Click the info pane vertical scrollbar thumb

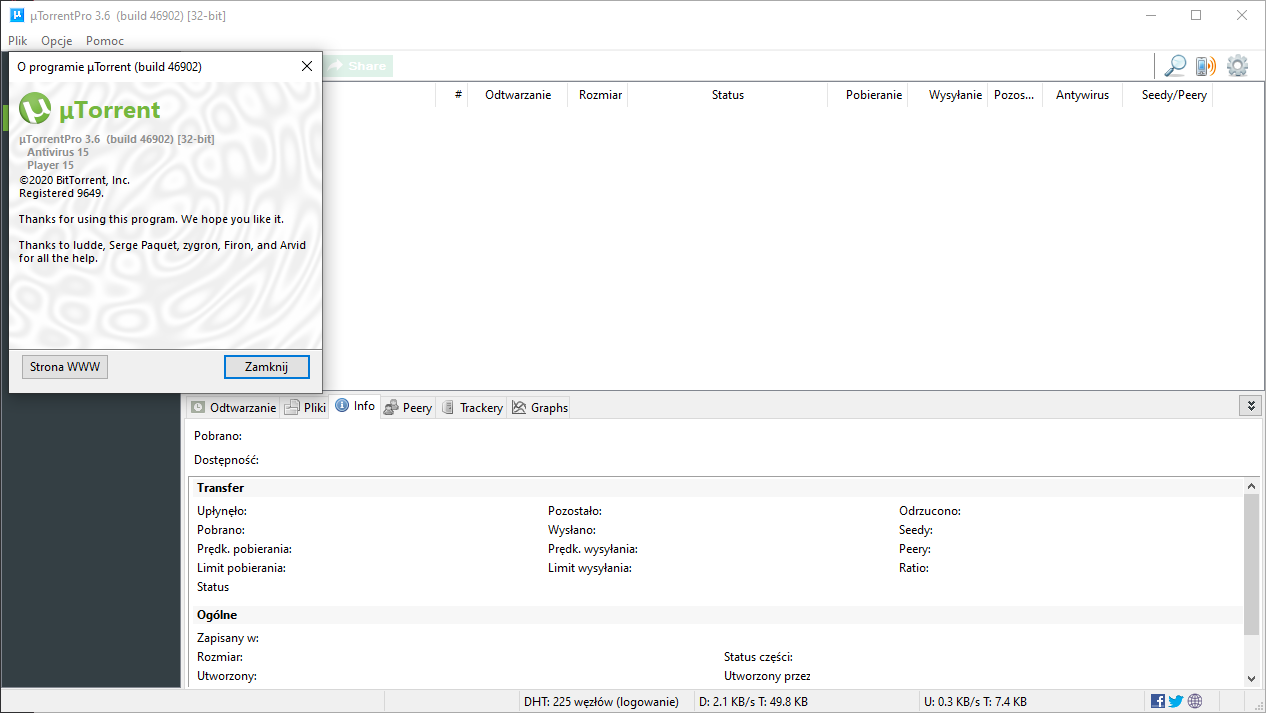tap(1251, 564)
